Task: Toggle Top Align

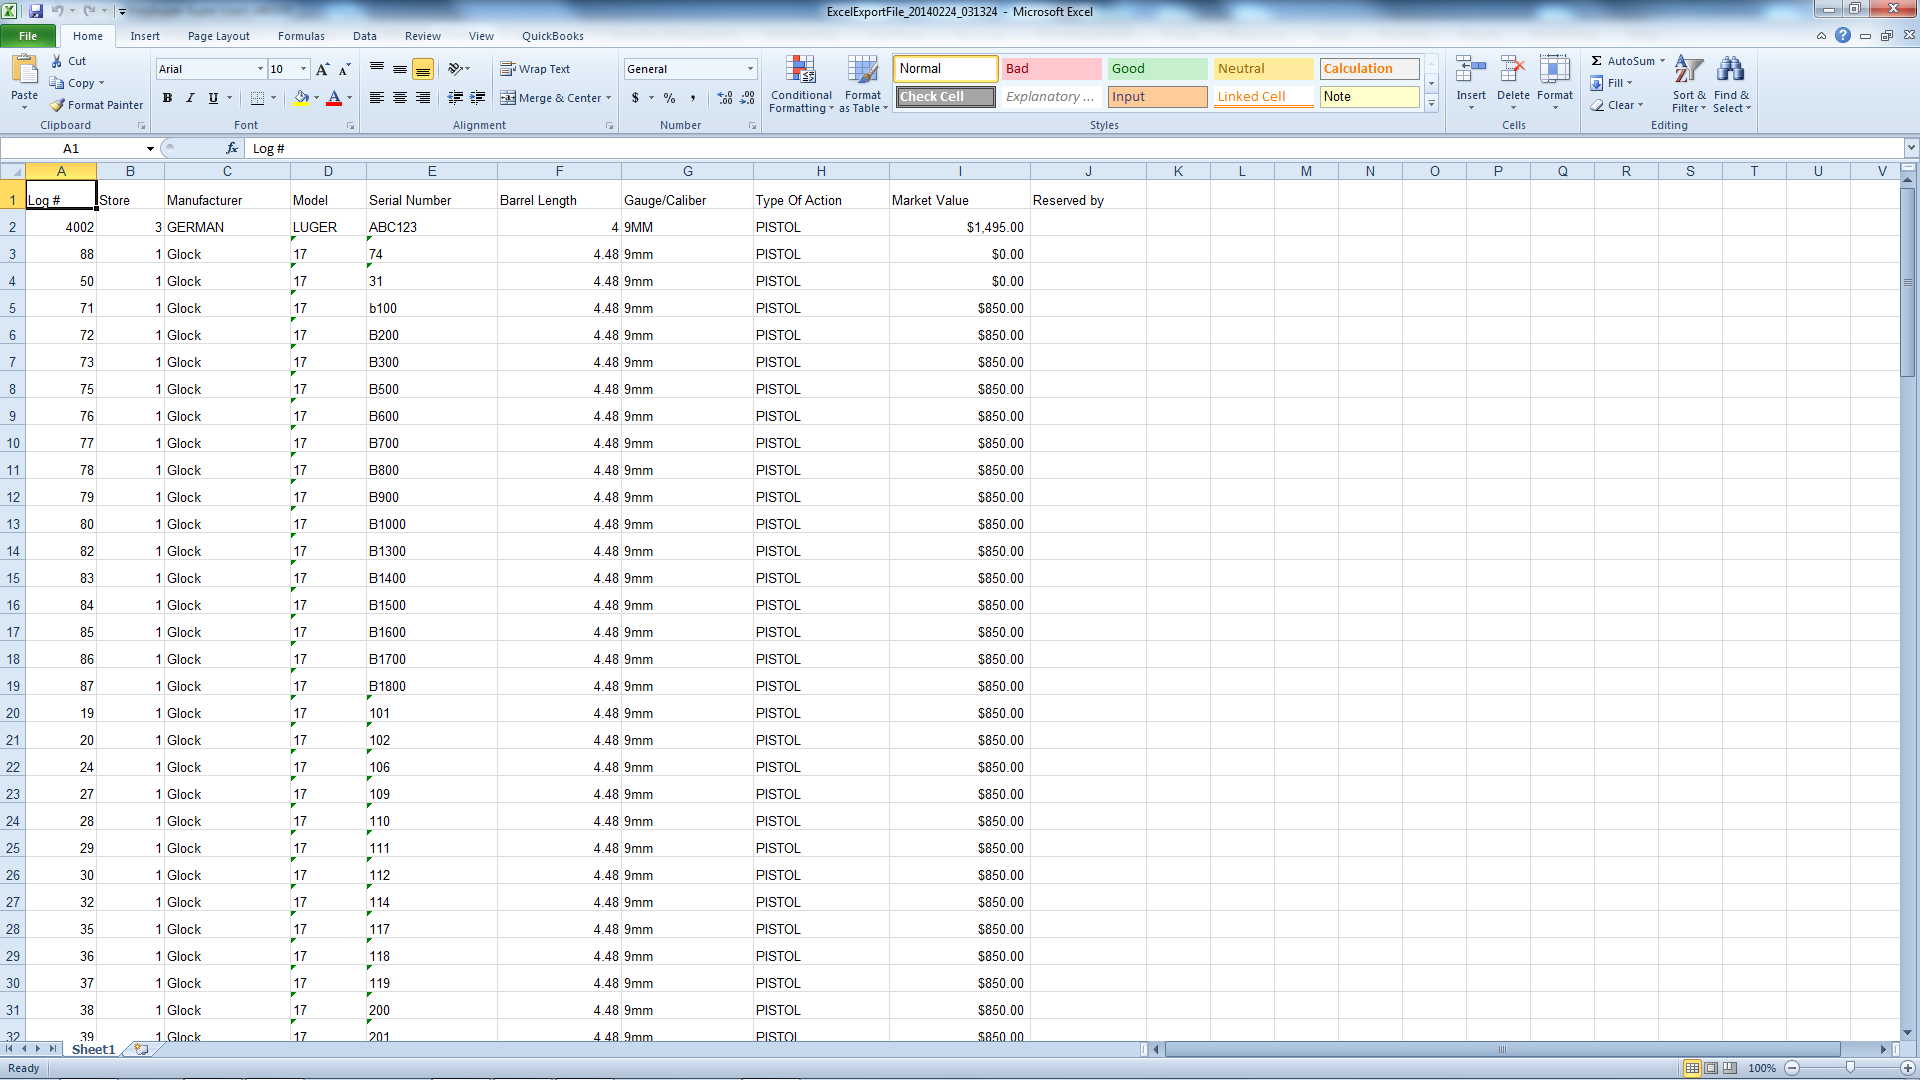Action: coord(377,69)
